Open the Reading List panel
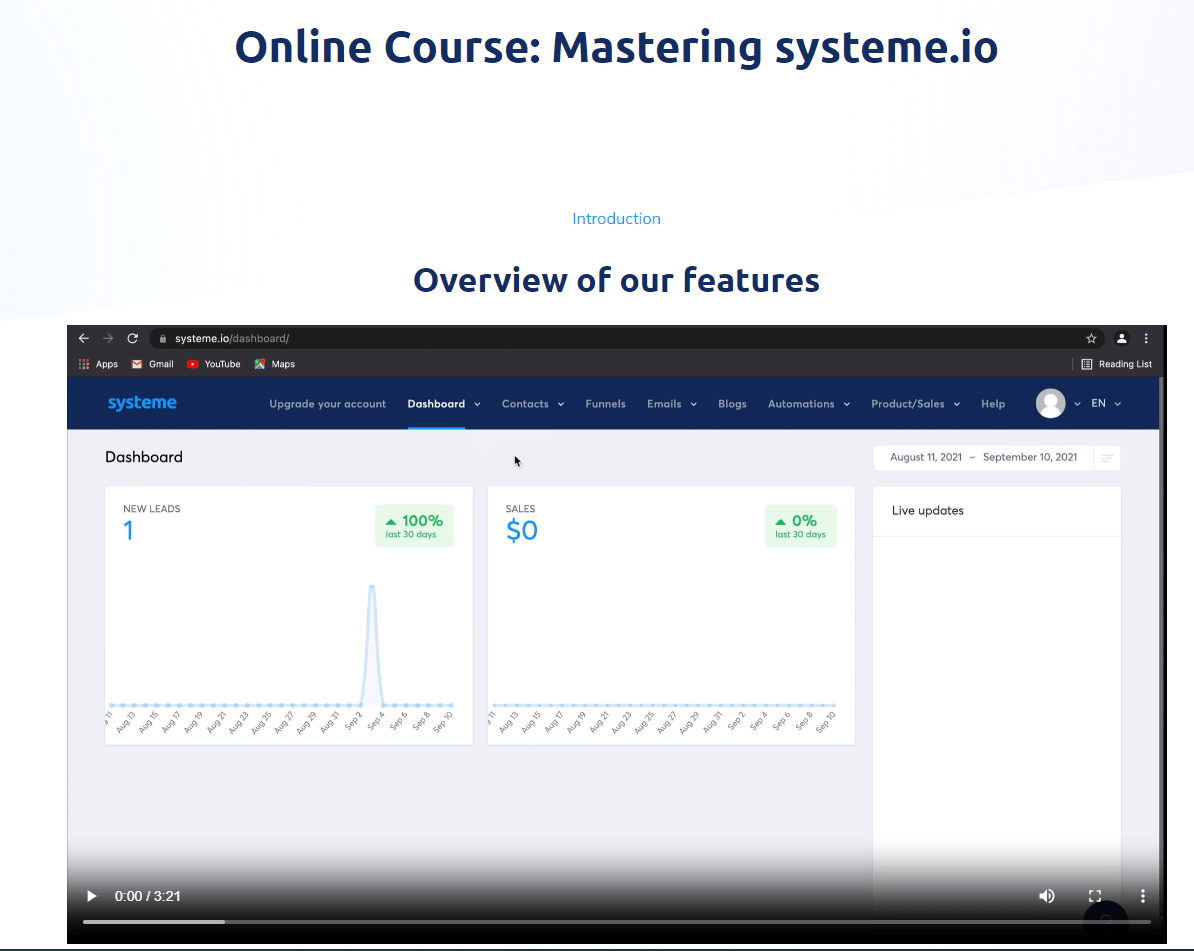The image size is (1194, 951). point(1116,364)
